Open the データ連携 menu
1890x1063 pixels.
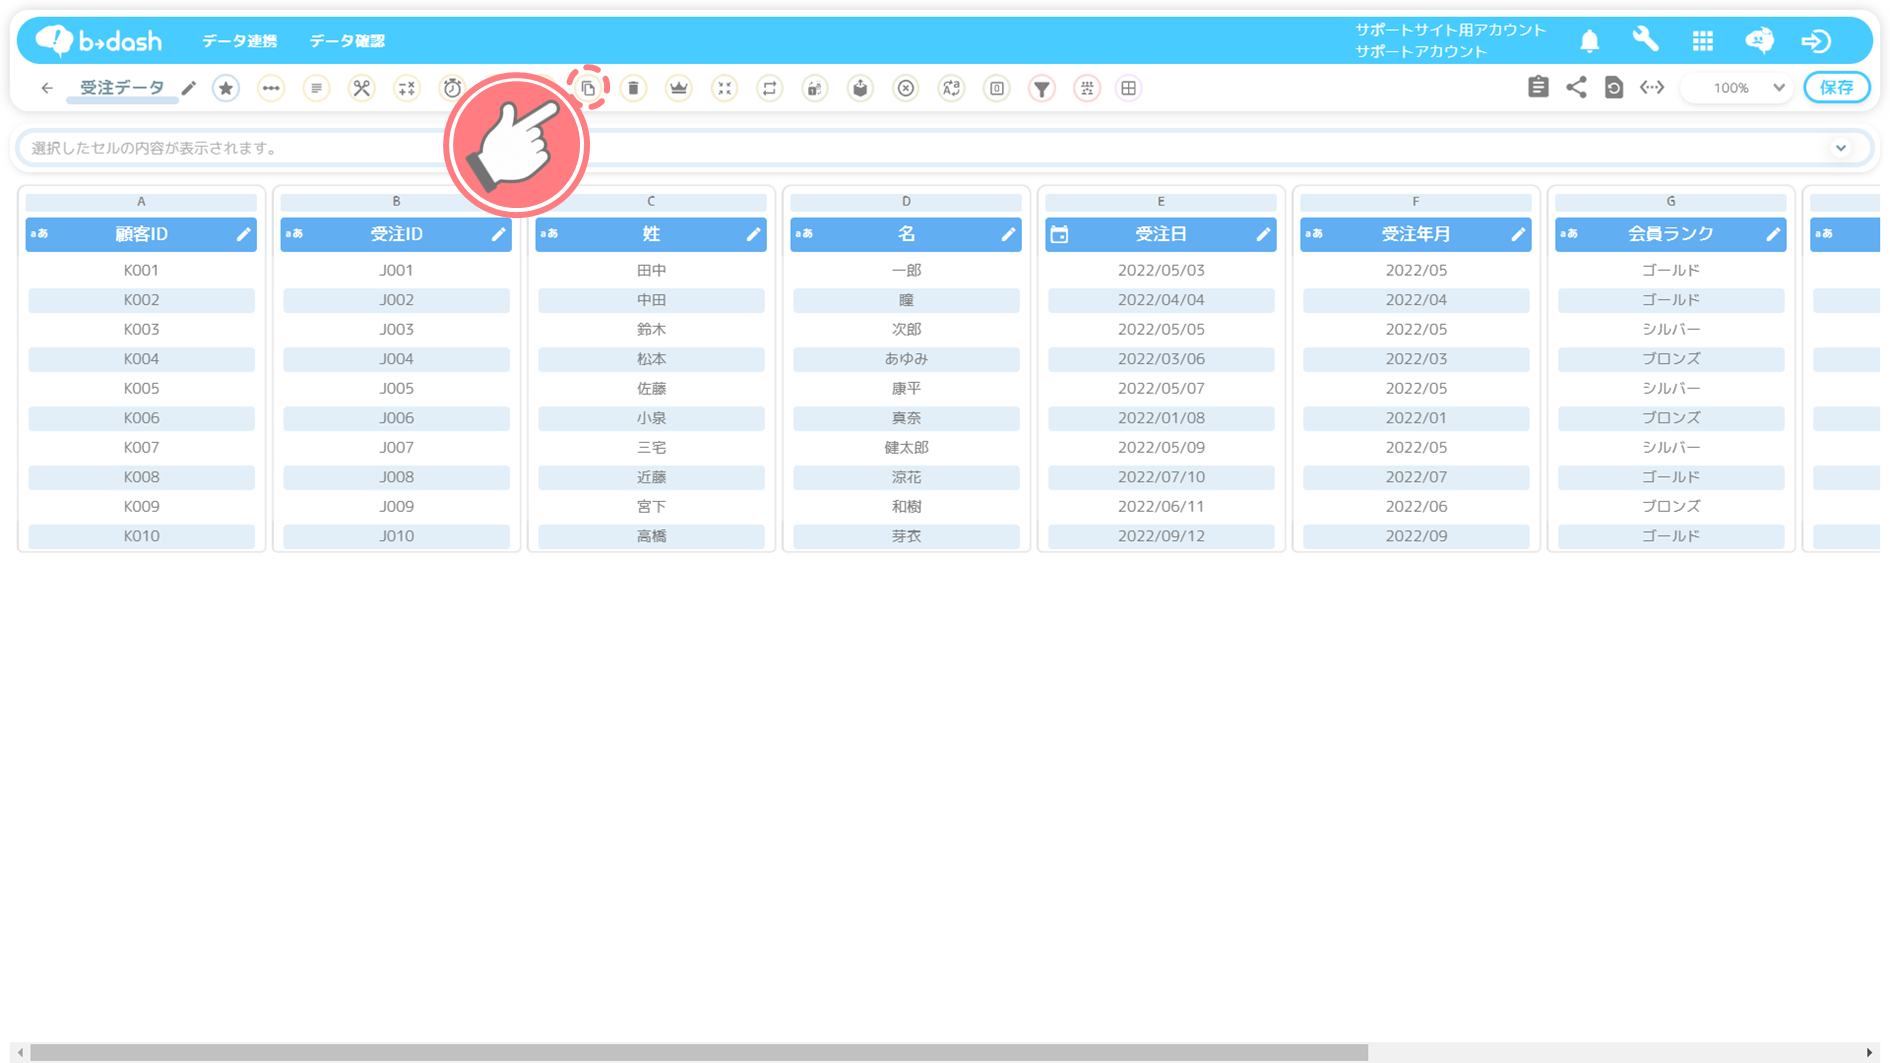point(240,41)
